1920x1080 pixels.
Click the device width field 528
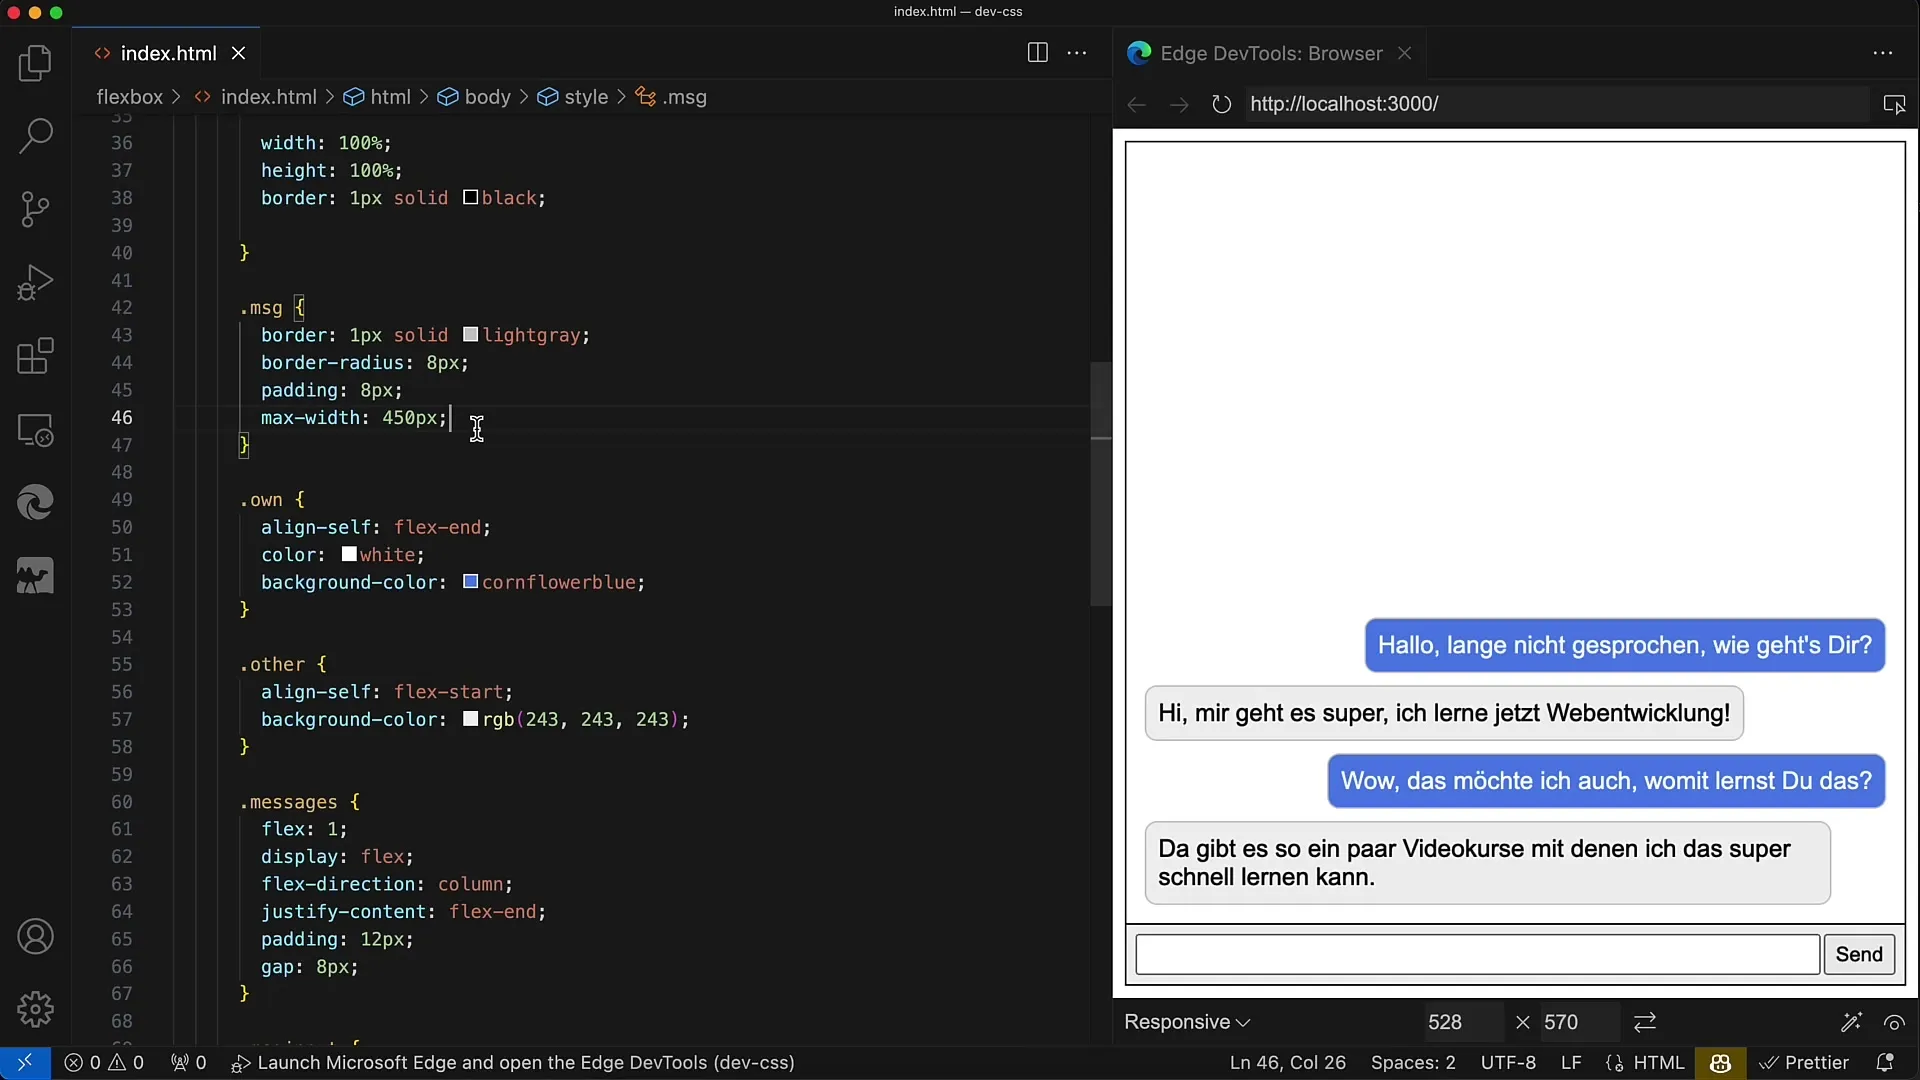click(1462, 1022)
